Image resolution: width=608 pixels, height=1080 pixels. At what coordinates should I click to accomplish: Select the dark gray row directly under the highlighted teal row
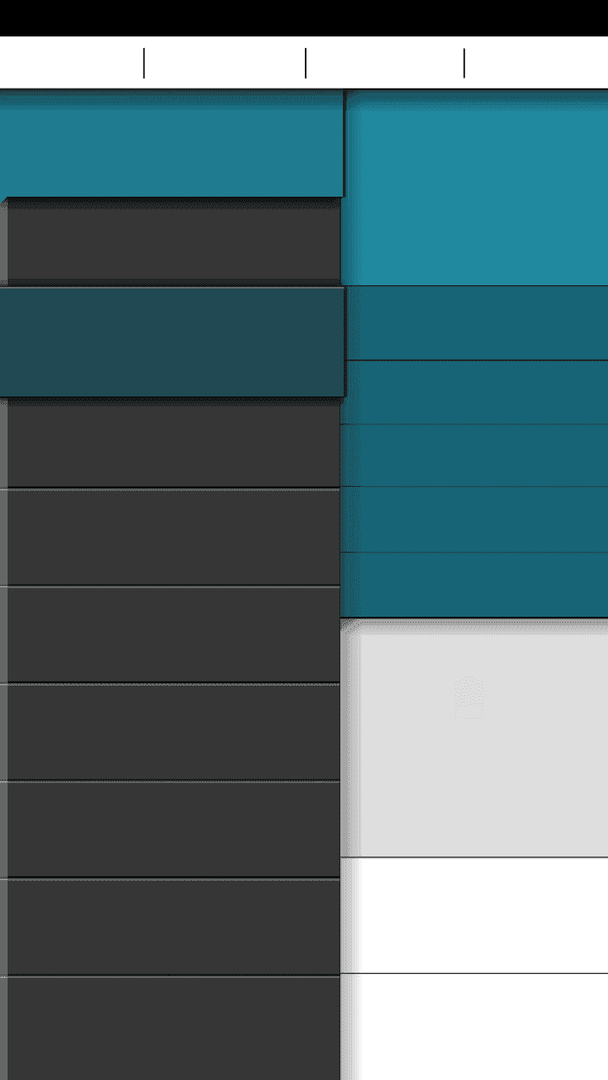[174, 443]
